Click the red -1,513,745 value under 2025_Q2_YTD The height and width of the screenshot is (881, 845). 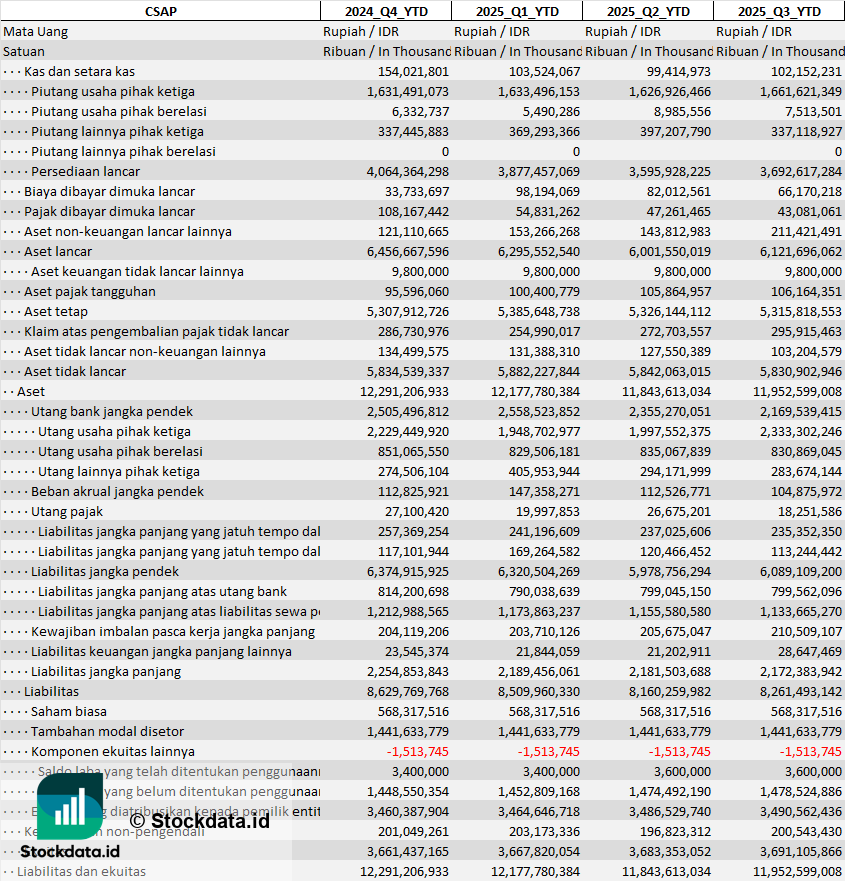[x=680, y=751]
